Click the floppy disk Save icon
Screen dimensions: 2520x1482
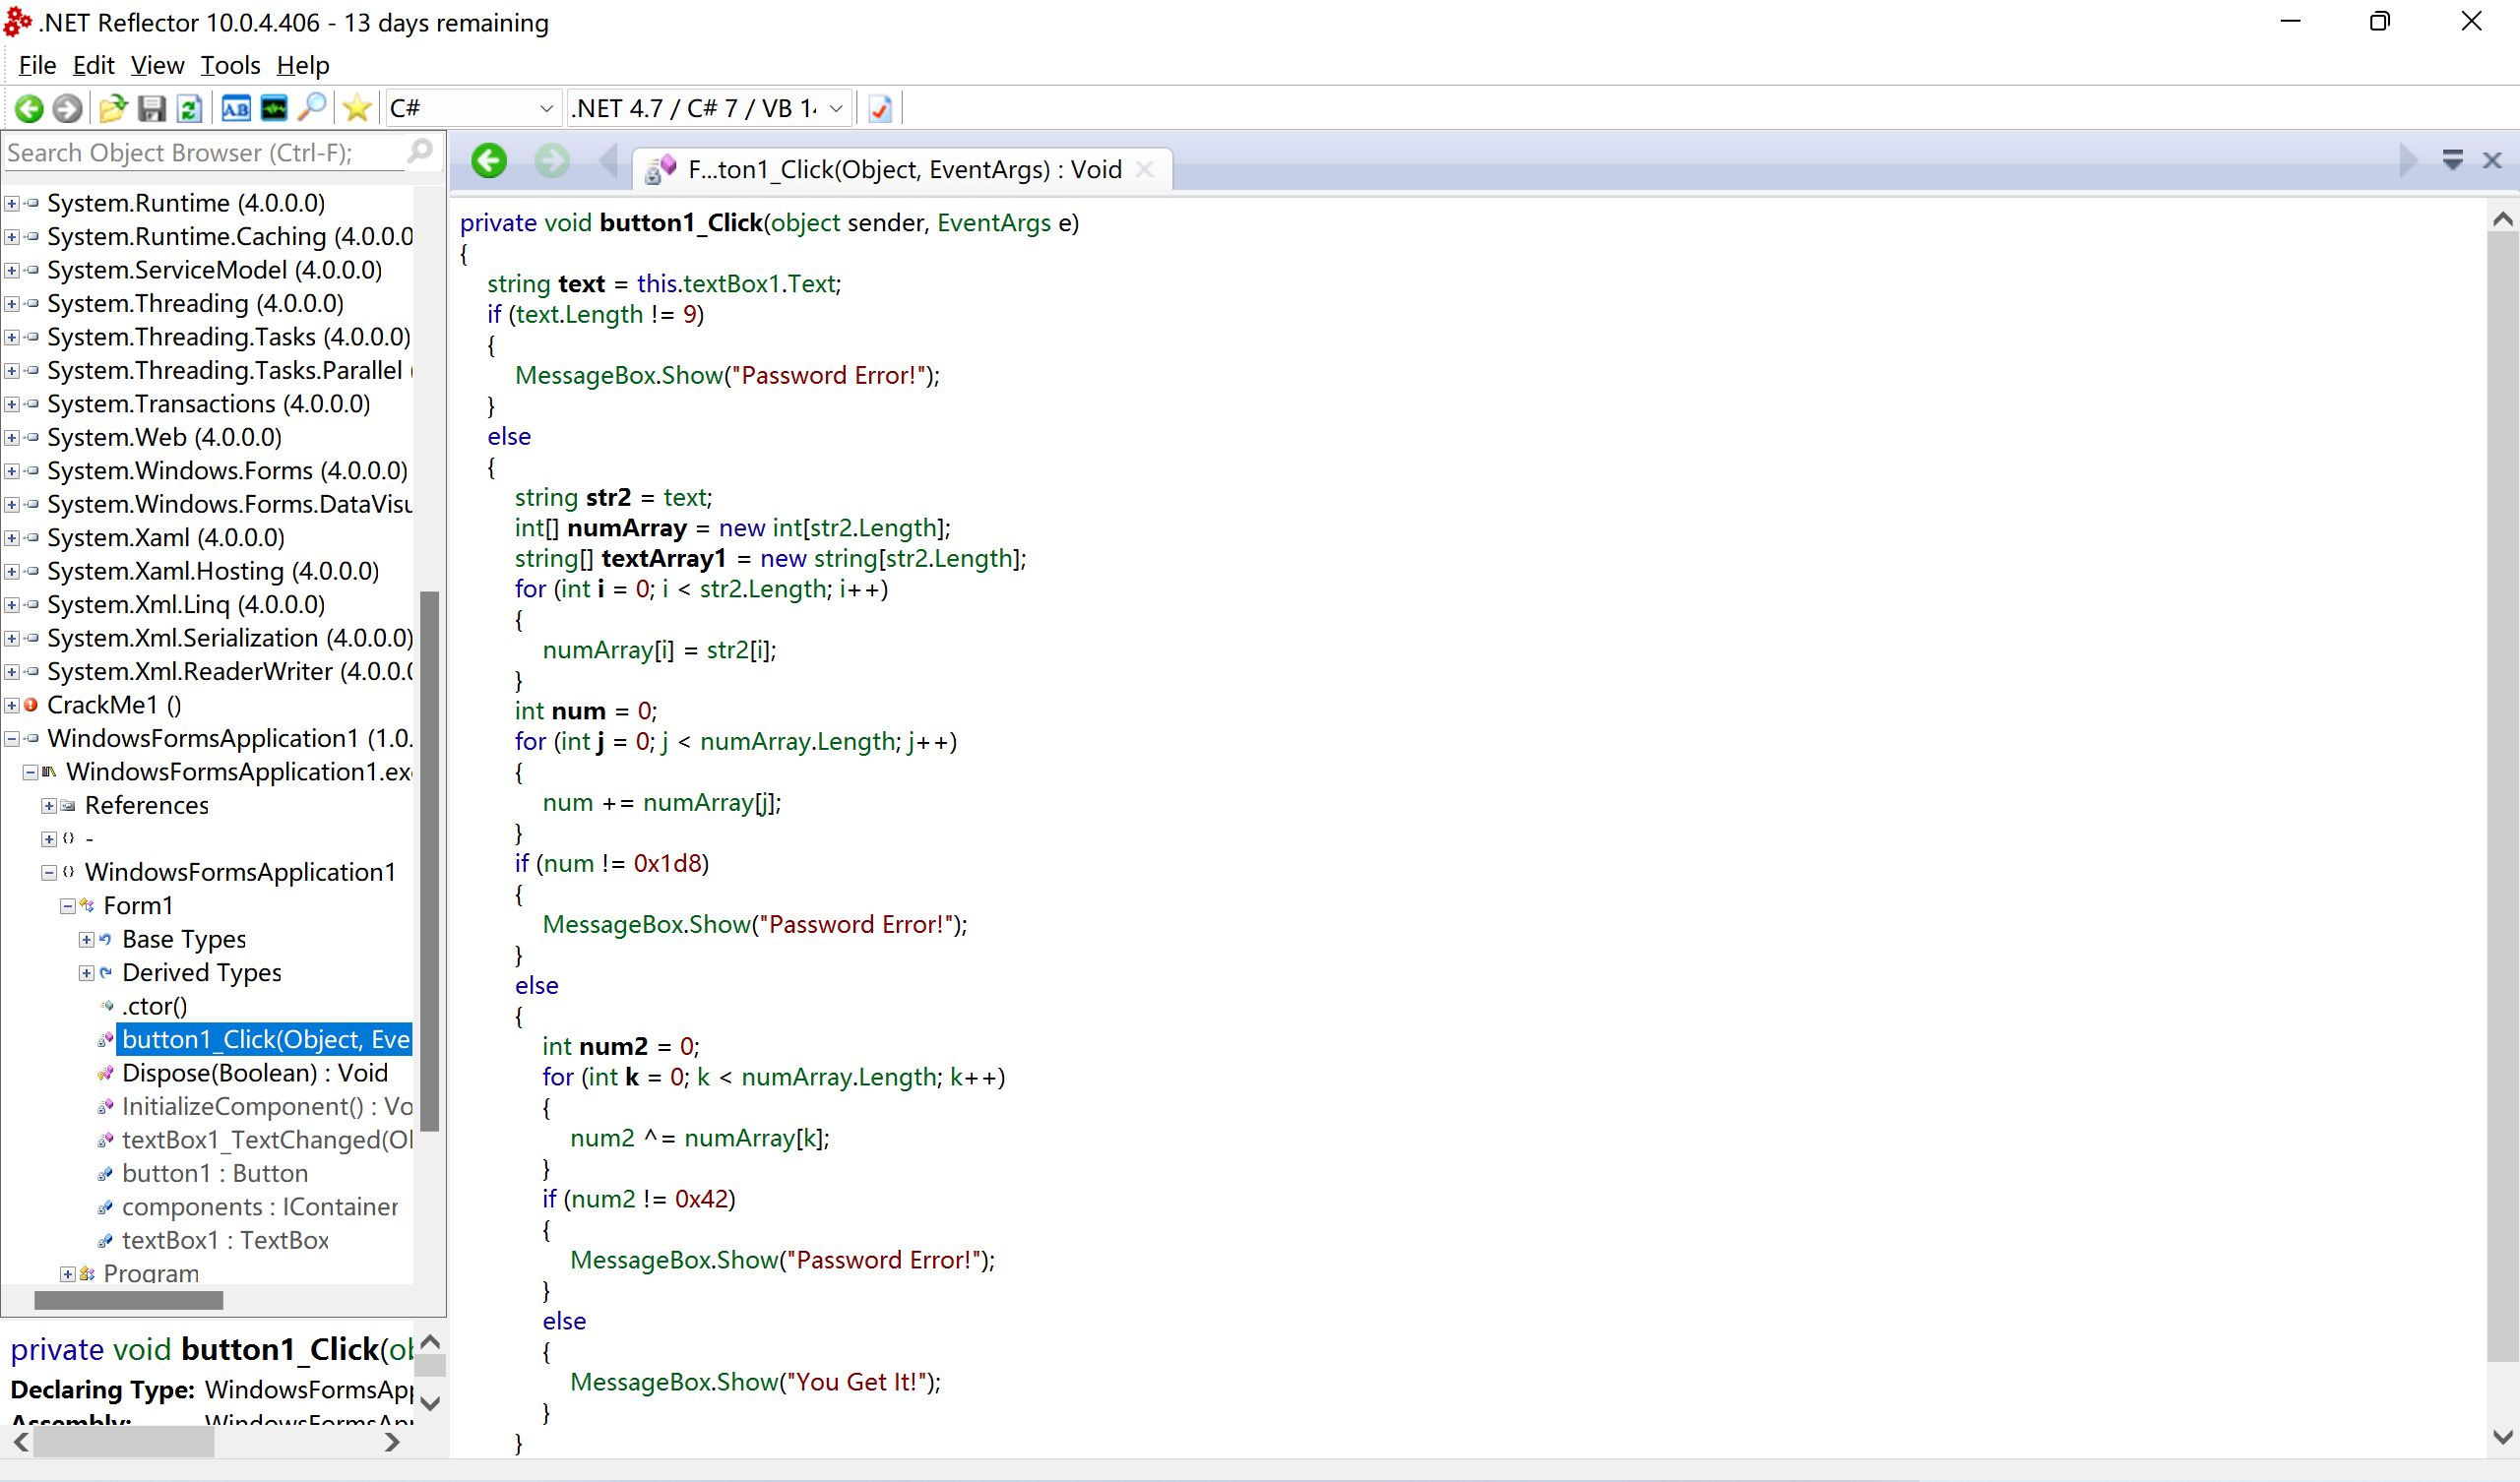click(x=151, y=108)
